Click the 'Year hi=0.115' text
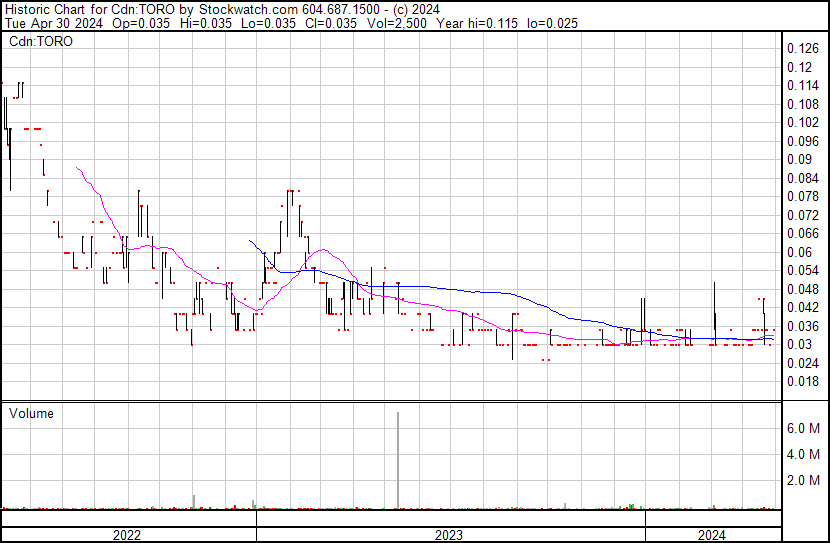Image resolution: width=830 pixels, height=543 pixels. point(477,23)
